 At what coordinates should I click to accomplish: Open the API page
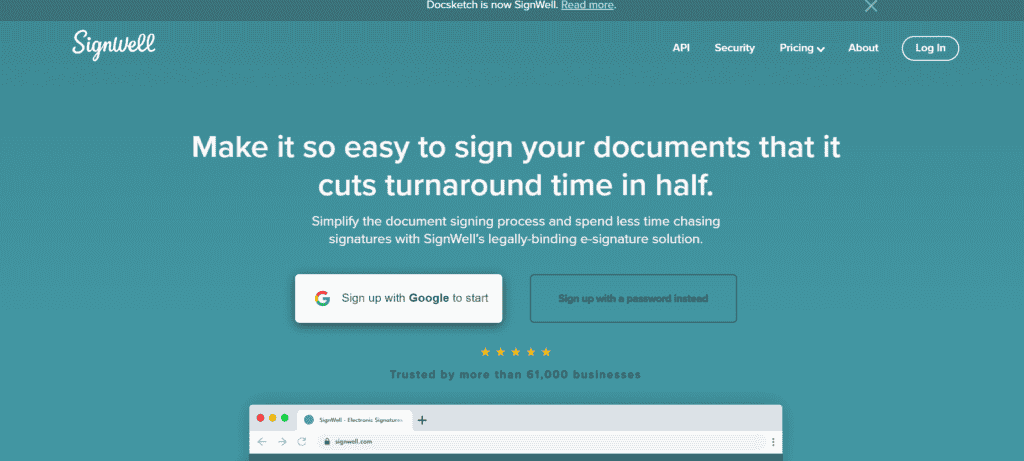[681, 48]
